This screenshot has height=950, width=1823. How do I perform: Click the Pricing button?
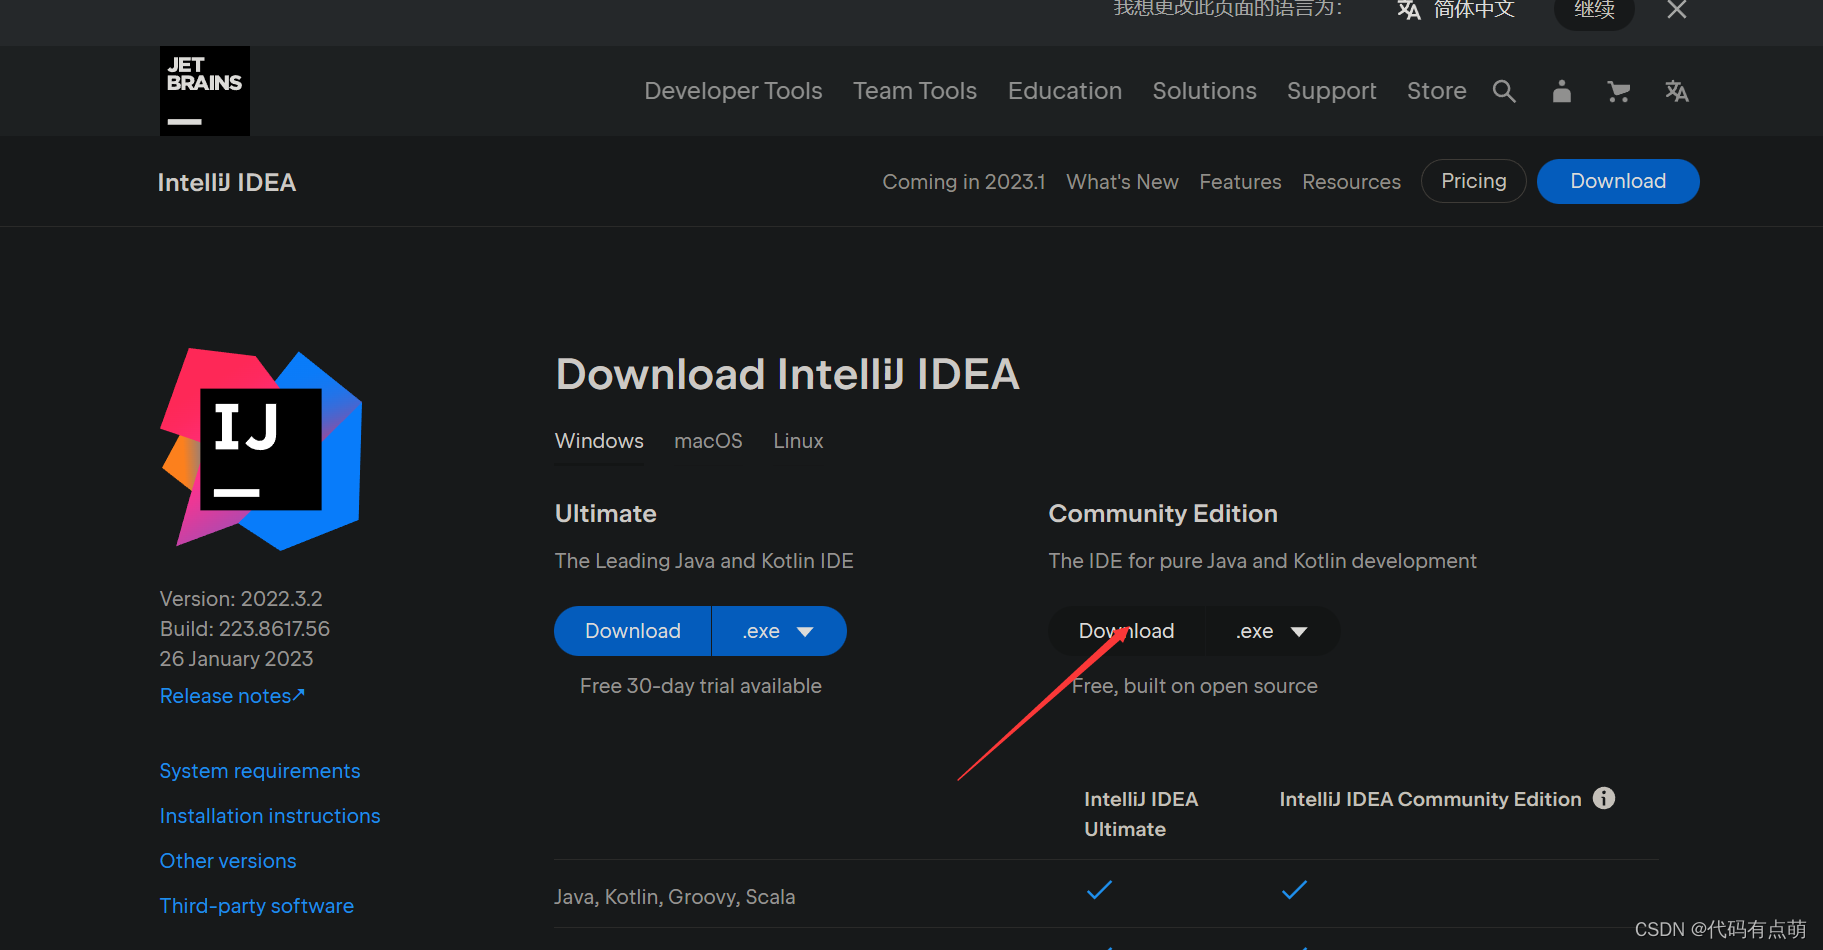[1473, 181]
